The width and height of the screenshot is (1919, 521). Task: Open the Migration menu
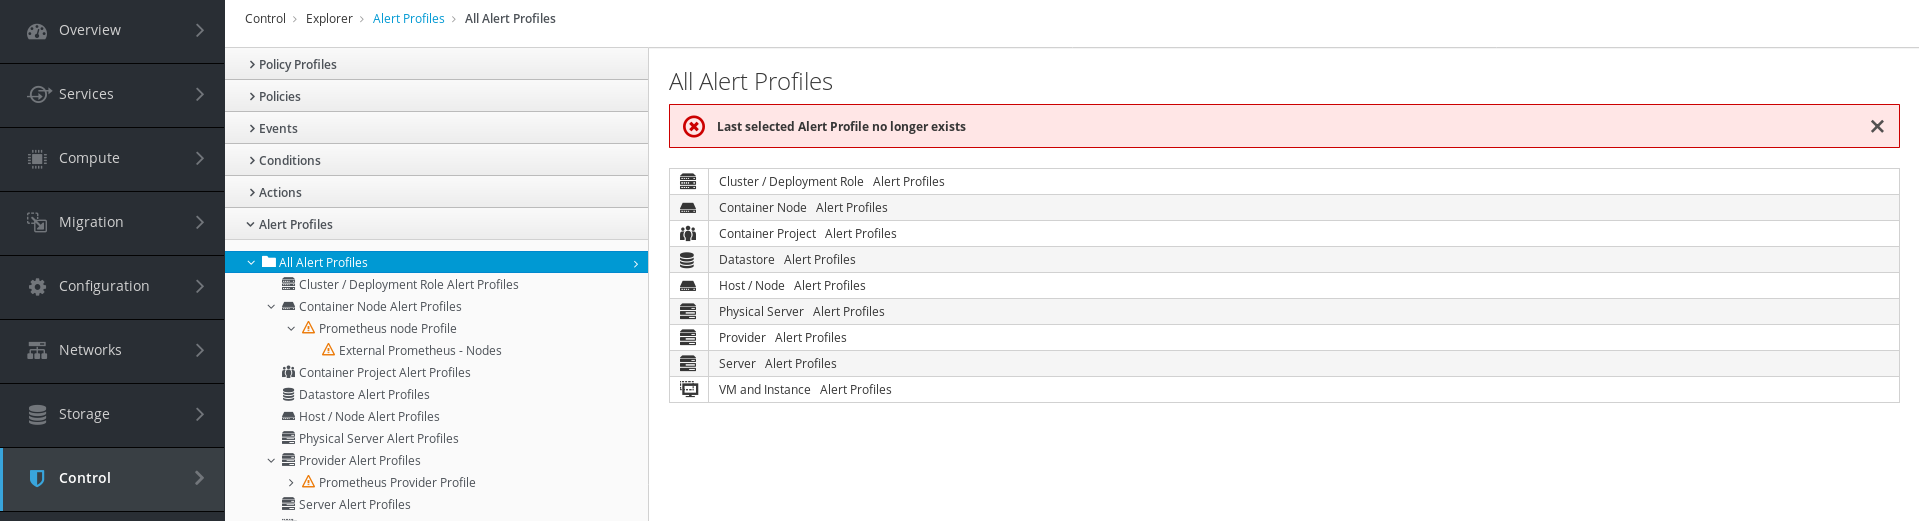(x=112, y=223)
